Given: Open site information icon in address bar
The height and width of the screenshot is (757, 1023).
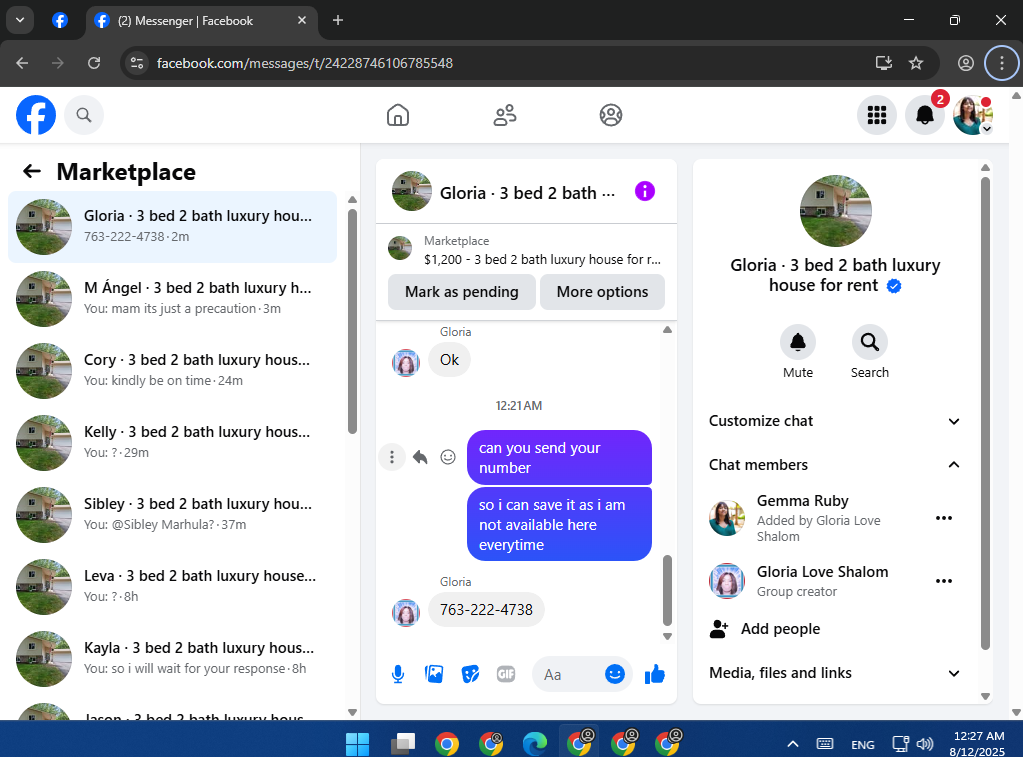Looking at the screenshot, I should [x=137, y=63].
